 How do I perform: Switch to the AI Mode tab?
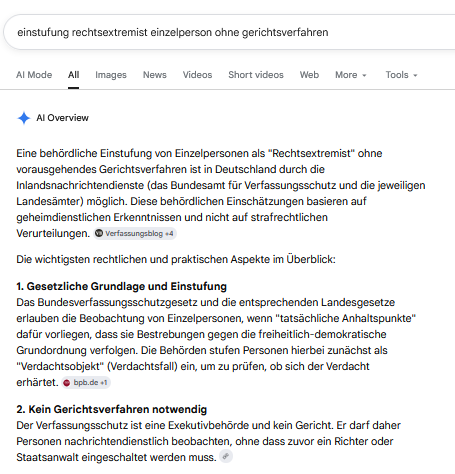pyautogui.click(x=34, y=75)
